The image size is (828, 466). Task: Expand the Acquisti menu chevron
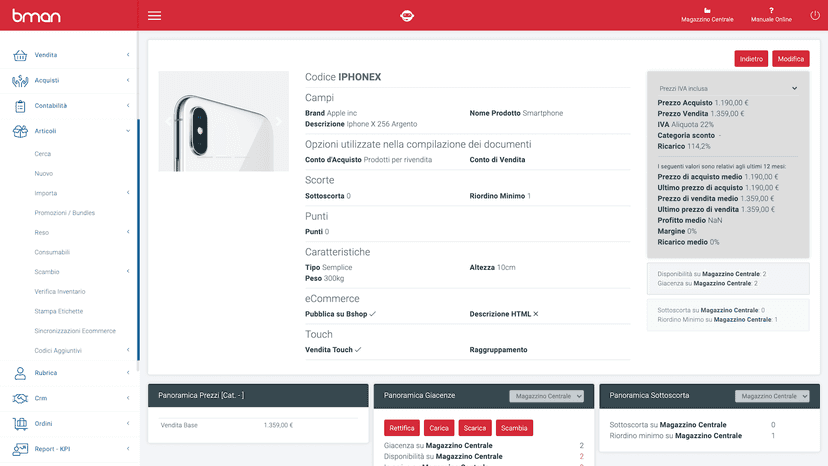click(128, 80)
